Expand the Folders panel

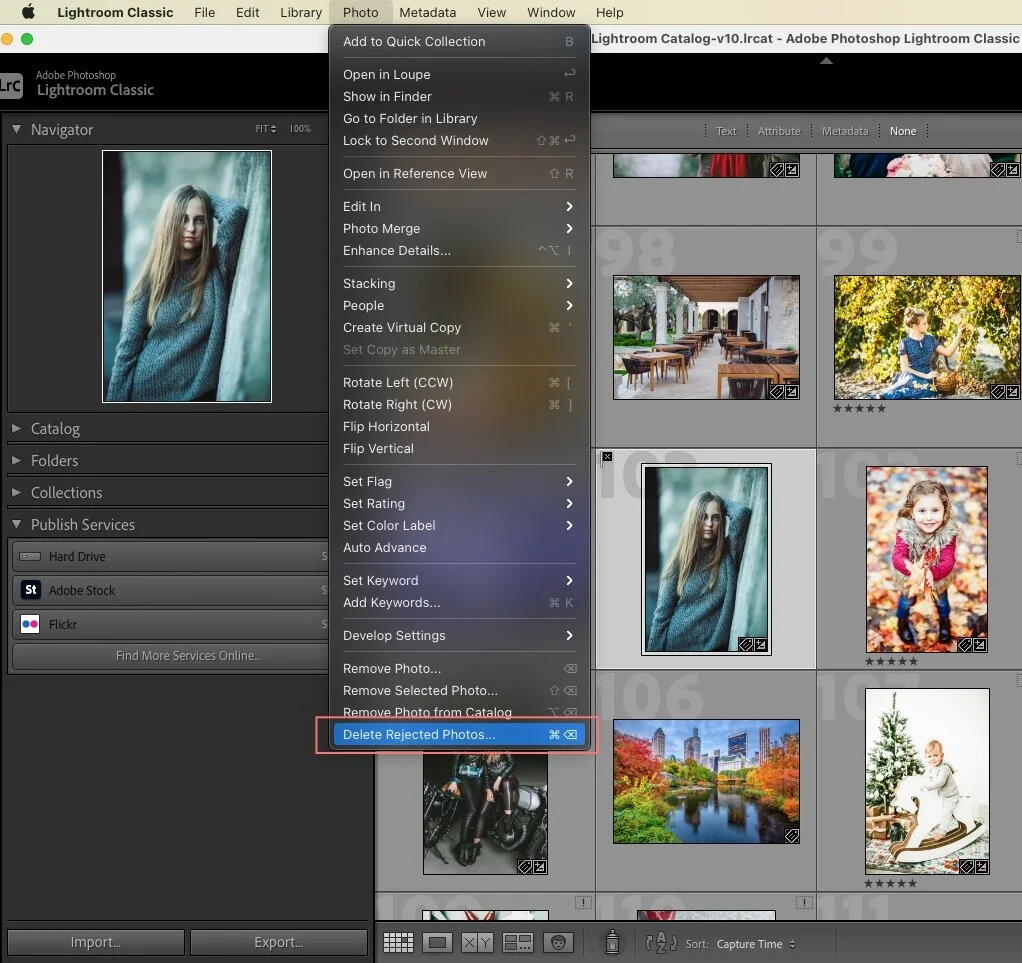coord(54,460)
